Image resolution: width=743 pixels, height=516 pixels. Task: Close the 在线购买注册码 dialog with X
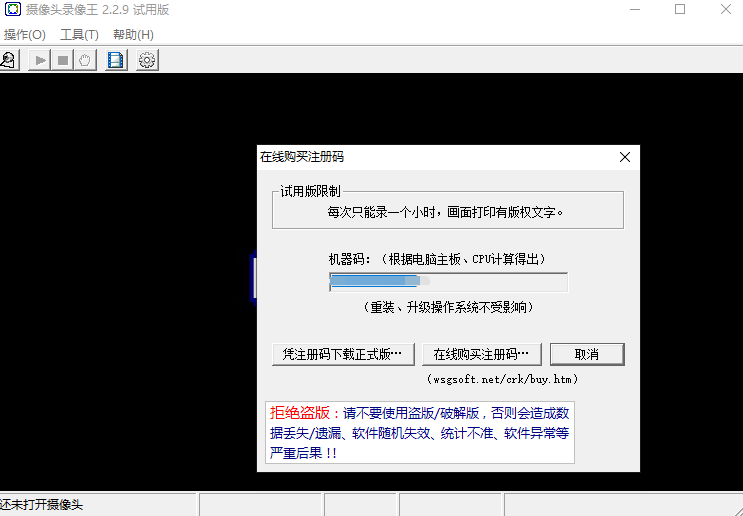coord(625,157)
